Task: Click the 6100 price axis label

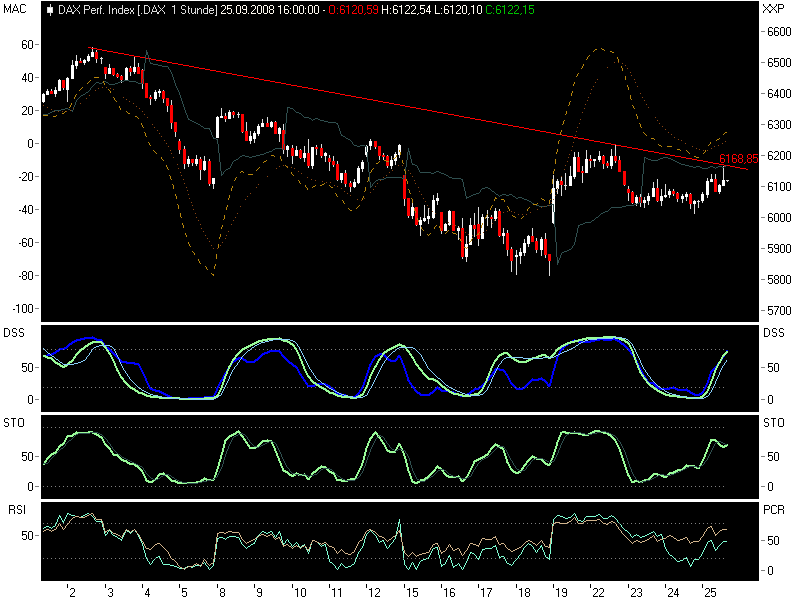Action: [x=779, y=187]
